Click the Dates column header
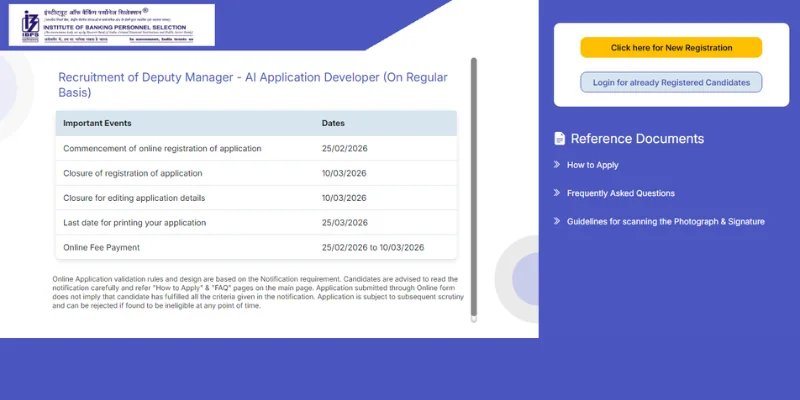This screenshot has height=400, width=800. click(x=333, y=123)
